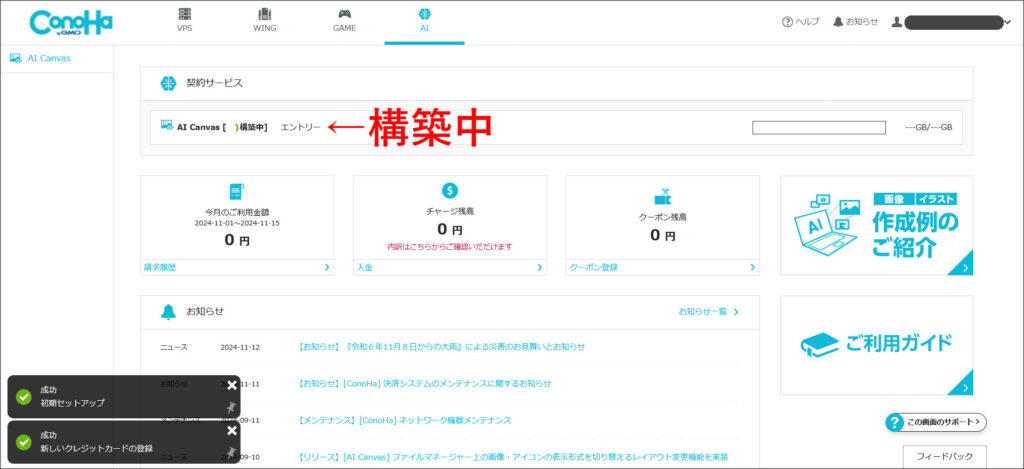Open the ご利用ガイド banner
The height and width of the screenshot is (469, 1024).
tap(876, 346)
